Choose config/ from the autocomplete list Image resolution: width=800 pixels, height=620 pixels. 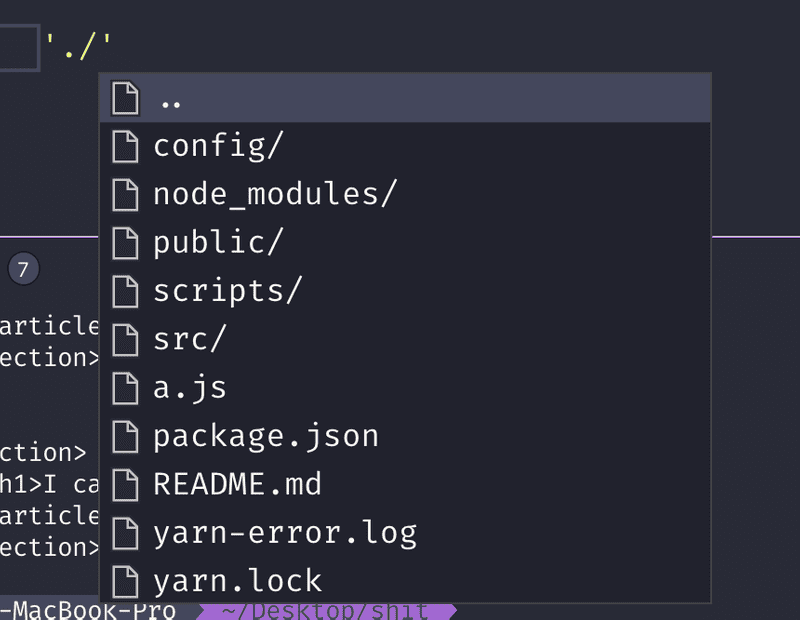click(219, 146)
